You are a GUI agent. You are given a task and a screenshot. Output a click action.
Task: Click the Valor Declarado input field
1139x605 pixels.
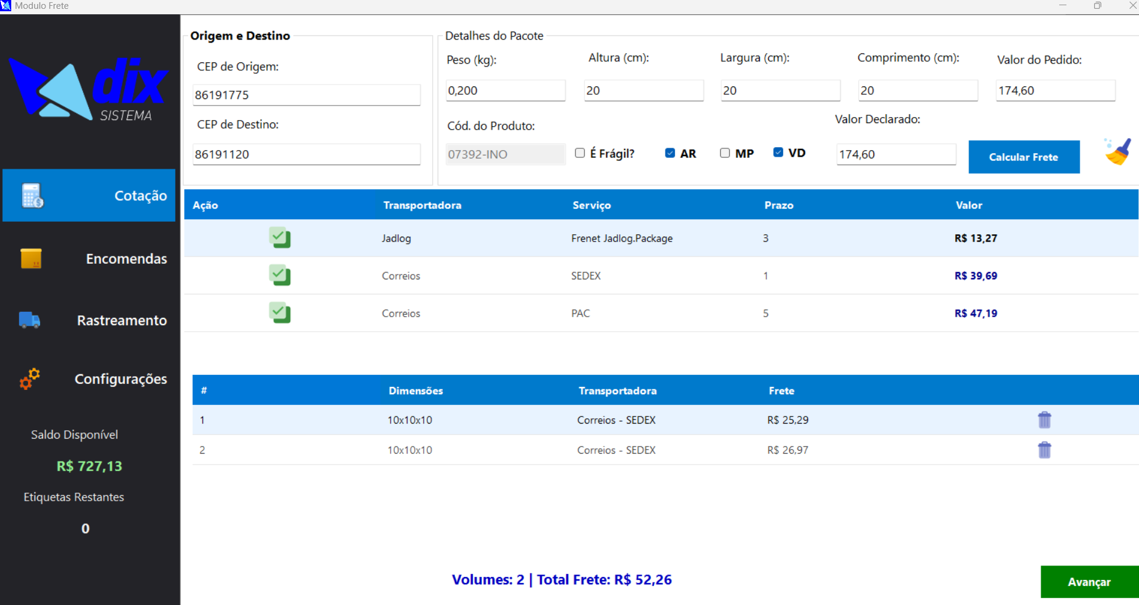pyautogui.click(x=895, y=155)
